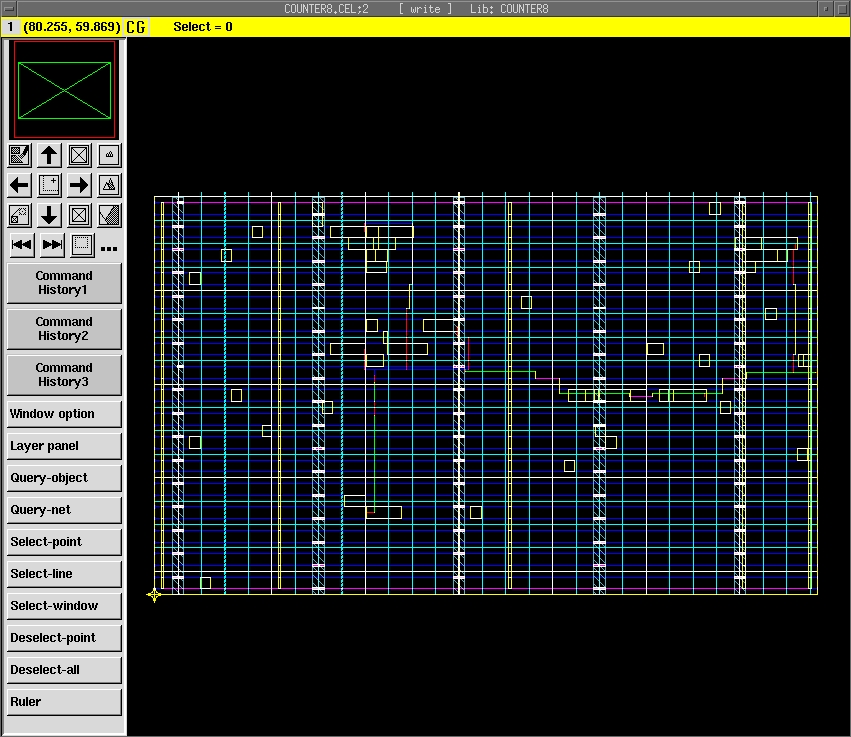Select the dotted rectangle window tool icon

(x=82, y=245)
